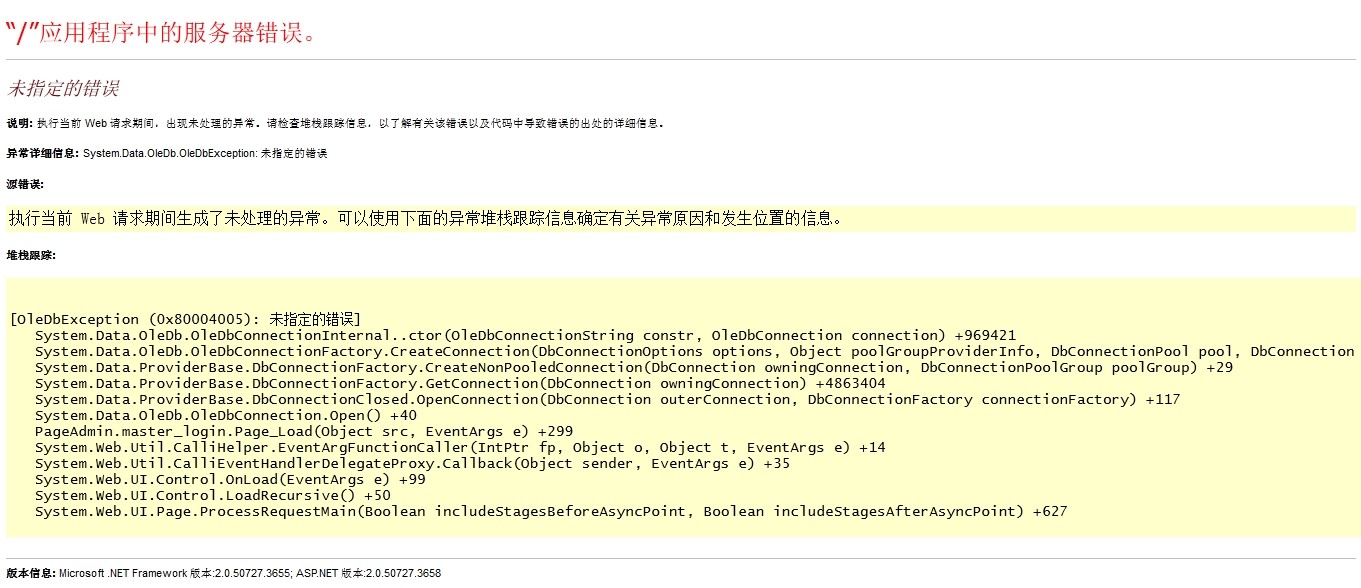Click the Page.ProcessRequestMain stack line

[x=550, y=511]
